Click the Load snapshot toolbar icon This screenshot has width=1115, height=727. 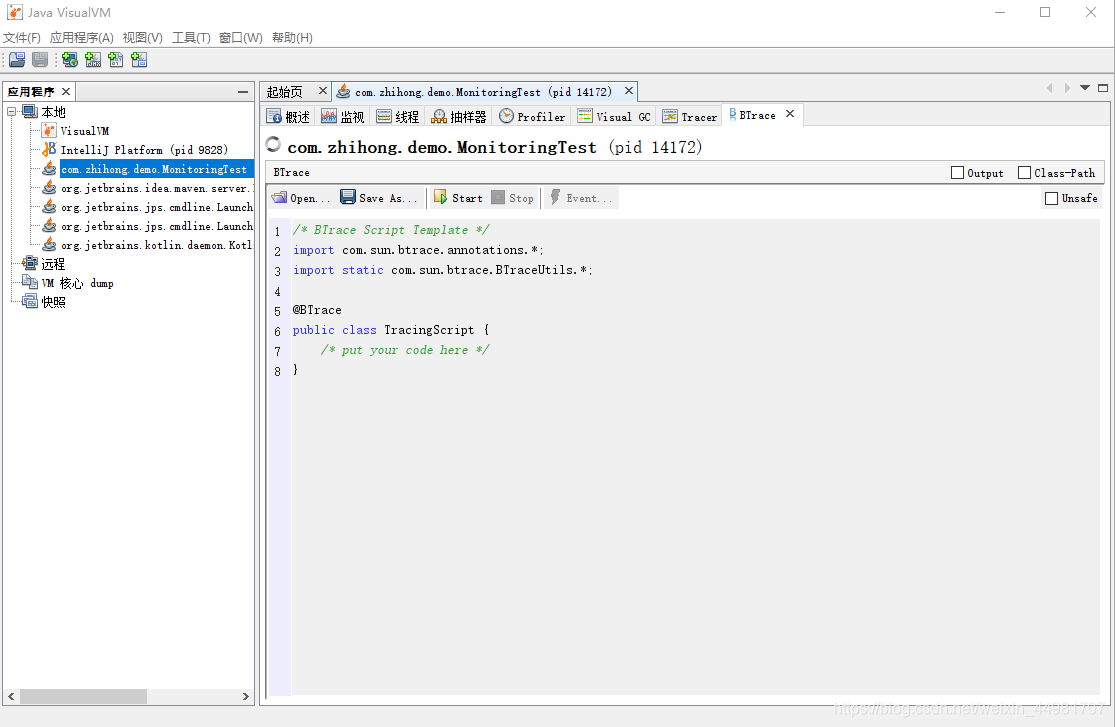(17, 60)
